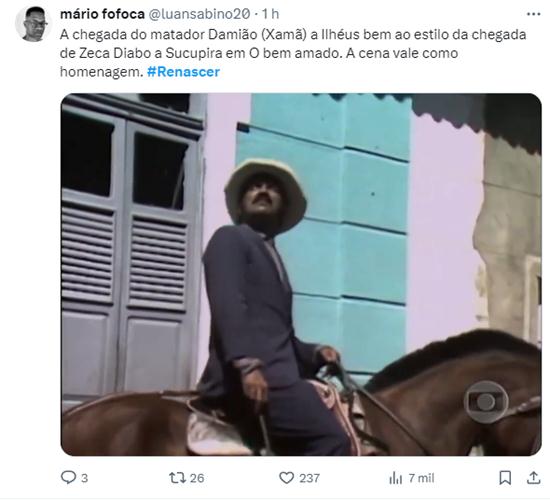The height and width of the screenshot is (500, 550).
Task: Open the 26 reposts count
Action: point(197,478)
